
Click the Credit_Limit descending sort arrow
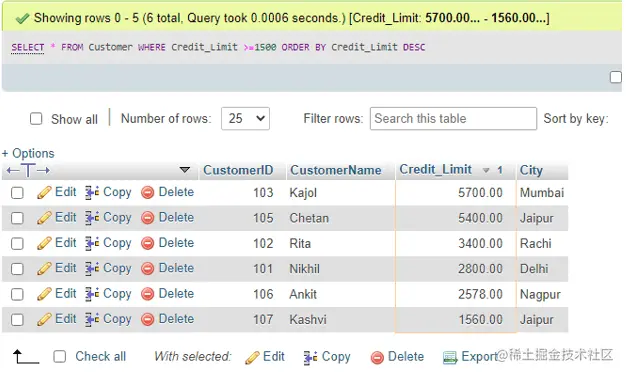click(486, 171)
